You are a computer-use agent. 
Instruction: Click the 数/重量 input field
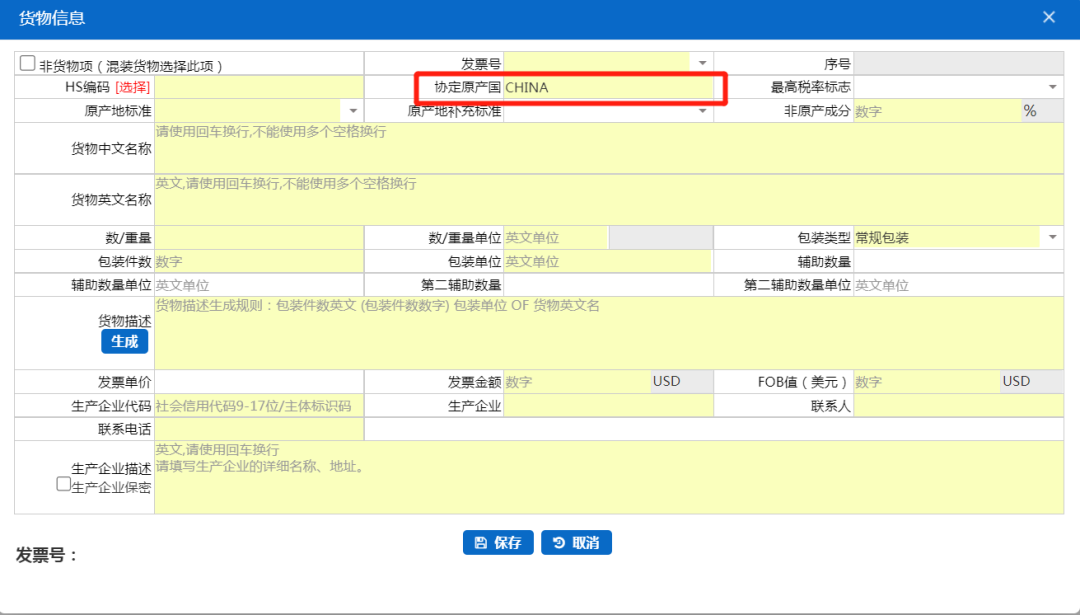click(259, 238)
